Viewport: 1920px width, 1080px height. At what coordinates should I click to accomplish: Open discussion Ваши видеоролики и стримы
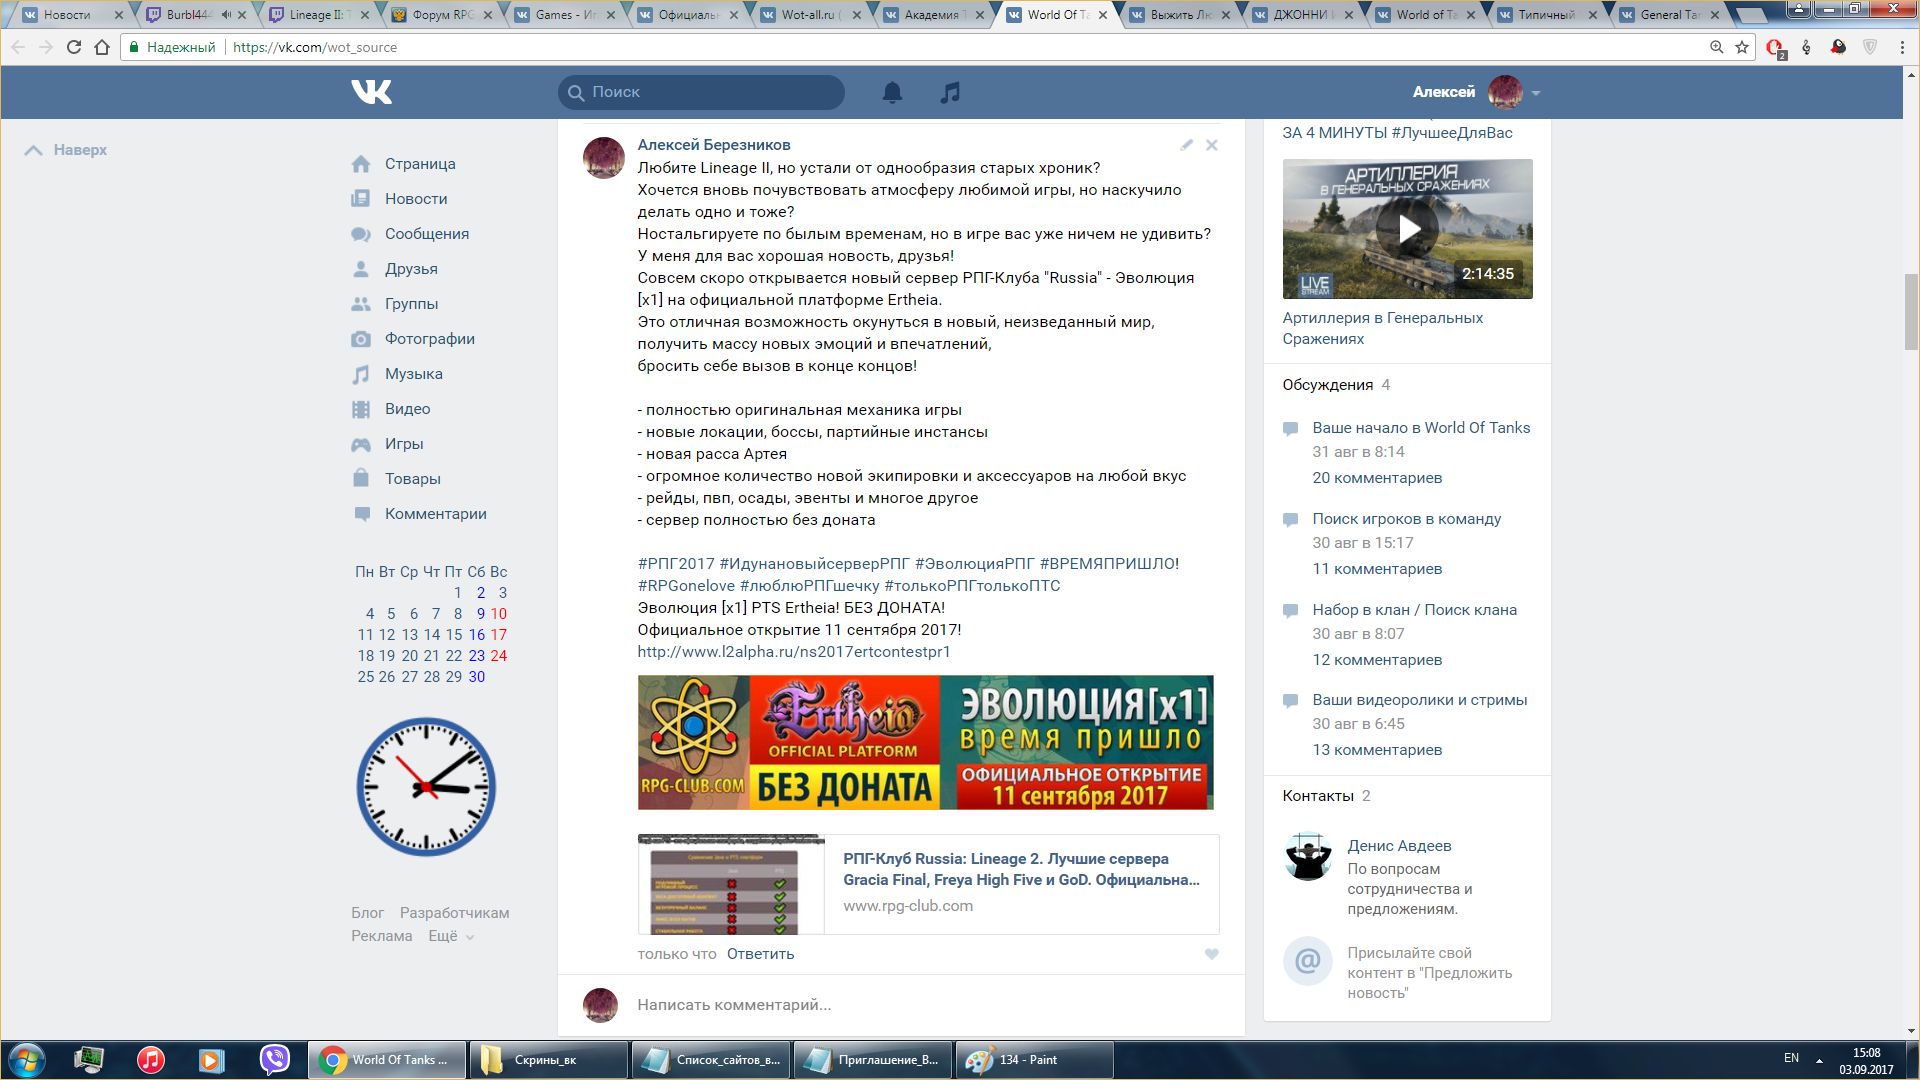1420,700
